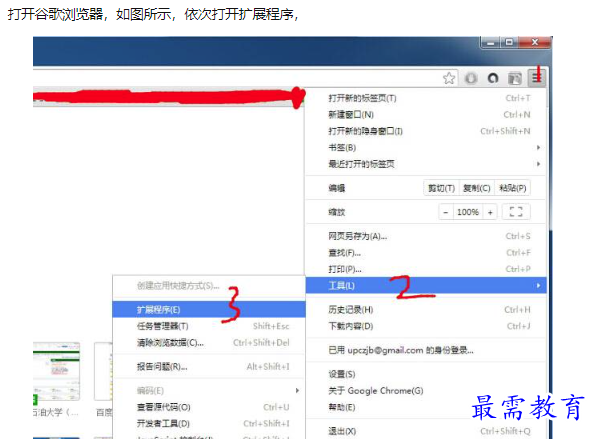Viewport: 593px width, 439px height.
Task: Select 打开新的标签页(T) menu item
Action: pyautogui.click(x=425, y=98)
